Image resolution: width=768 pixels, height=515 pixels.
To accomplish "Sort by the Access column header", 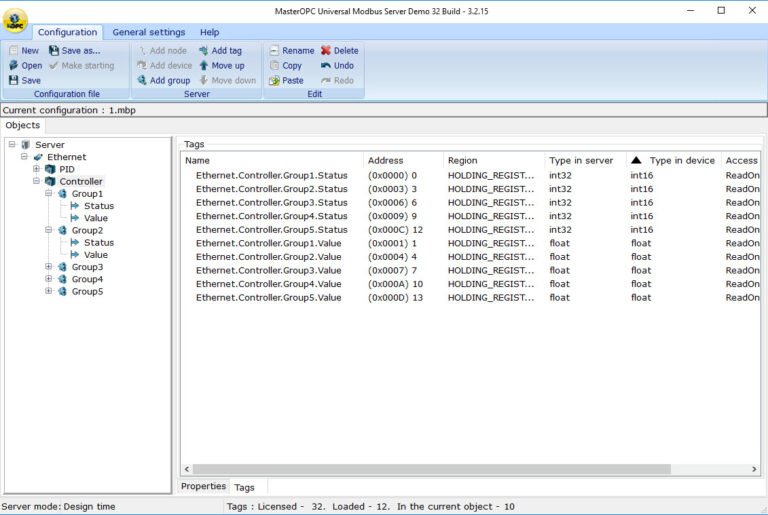I will coord(741,160).
